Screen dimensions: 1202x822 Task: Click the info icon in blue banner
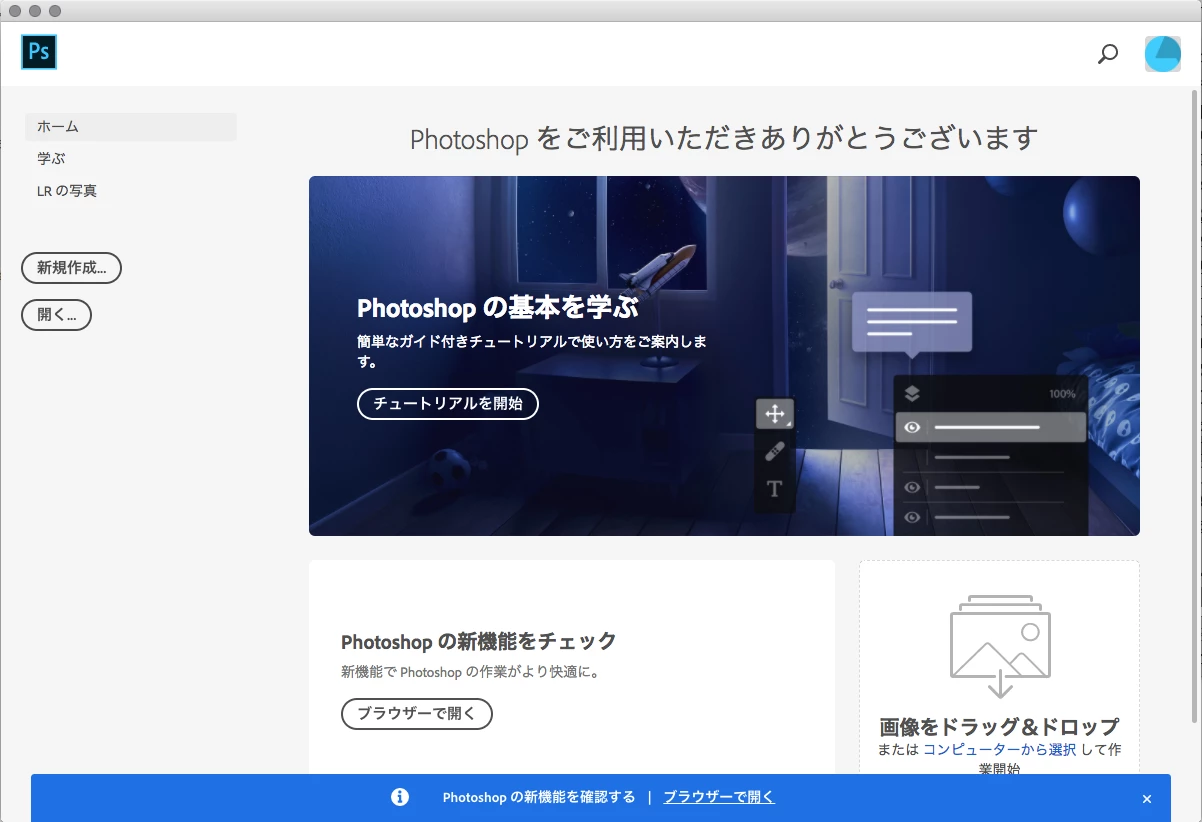pyautogui.click(x=400, y=797)
